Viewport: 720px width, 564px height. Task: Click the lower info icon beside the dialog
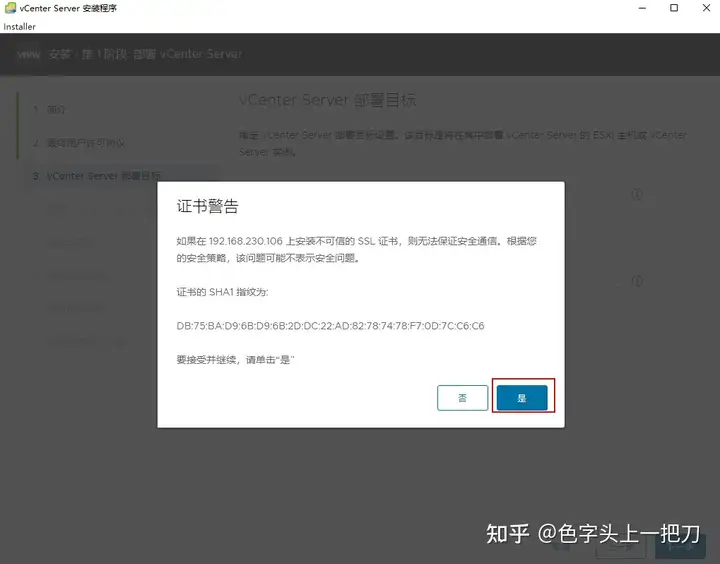[637, 281]
